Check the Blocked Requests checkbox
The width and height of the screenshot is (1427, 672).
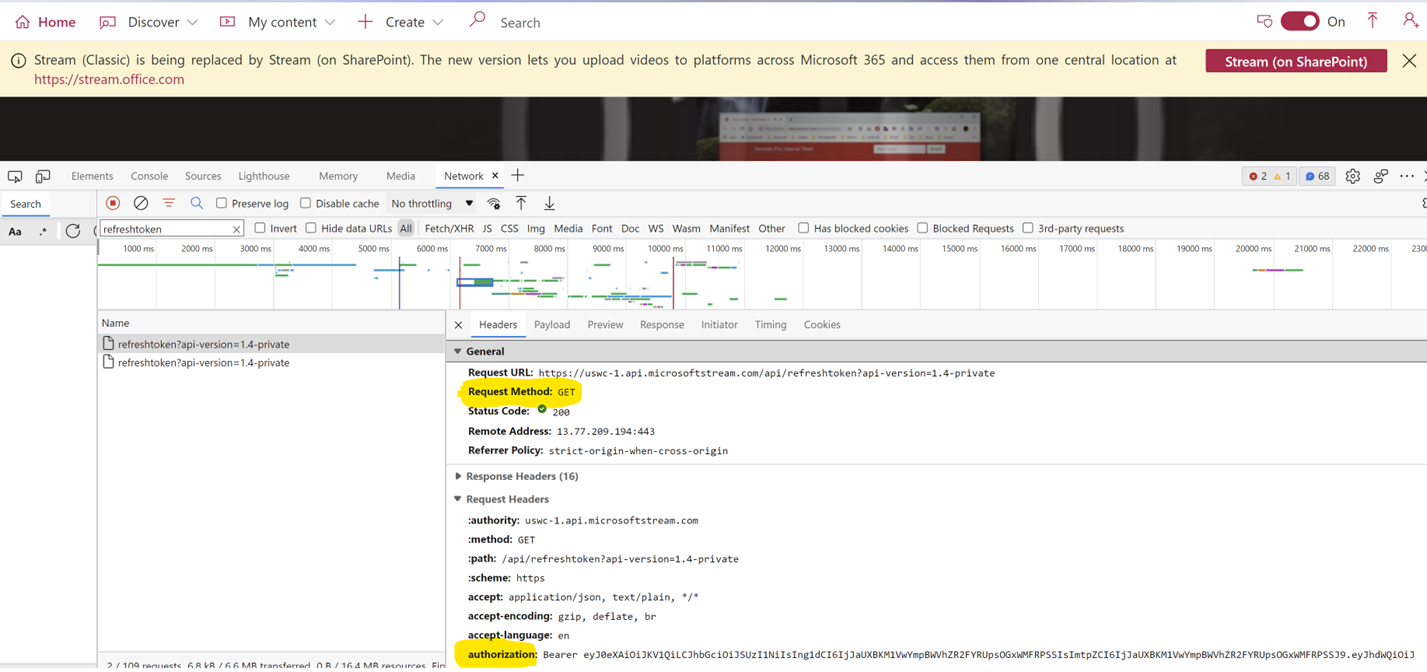pos(922,228)
